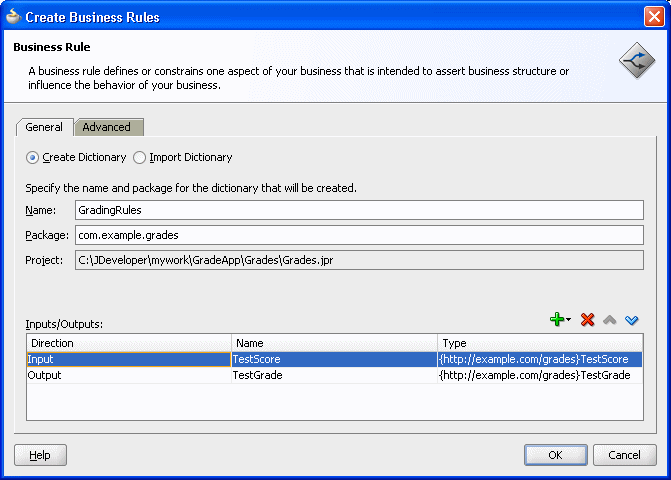This screenshot has width=671, height=480.
Task: Click the TestScore name cell
Action: tap(334, 359)
